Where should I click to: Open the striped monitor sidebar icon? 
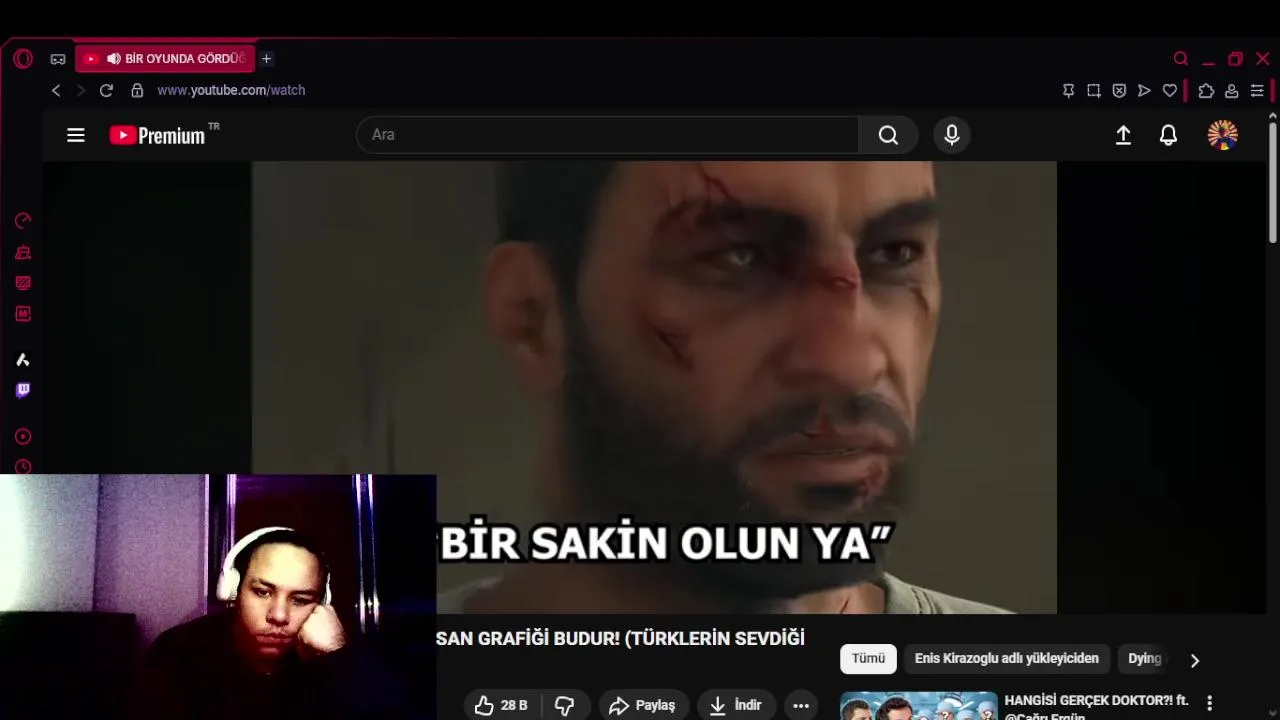(23, 283)
